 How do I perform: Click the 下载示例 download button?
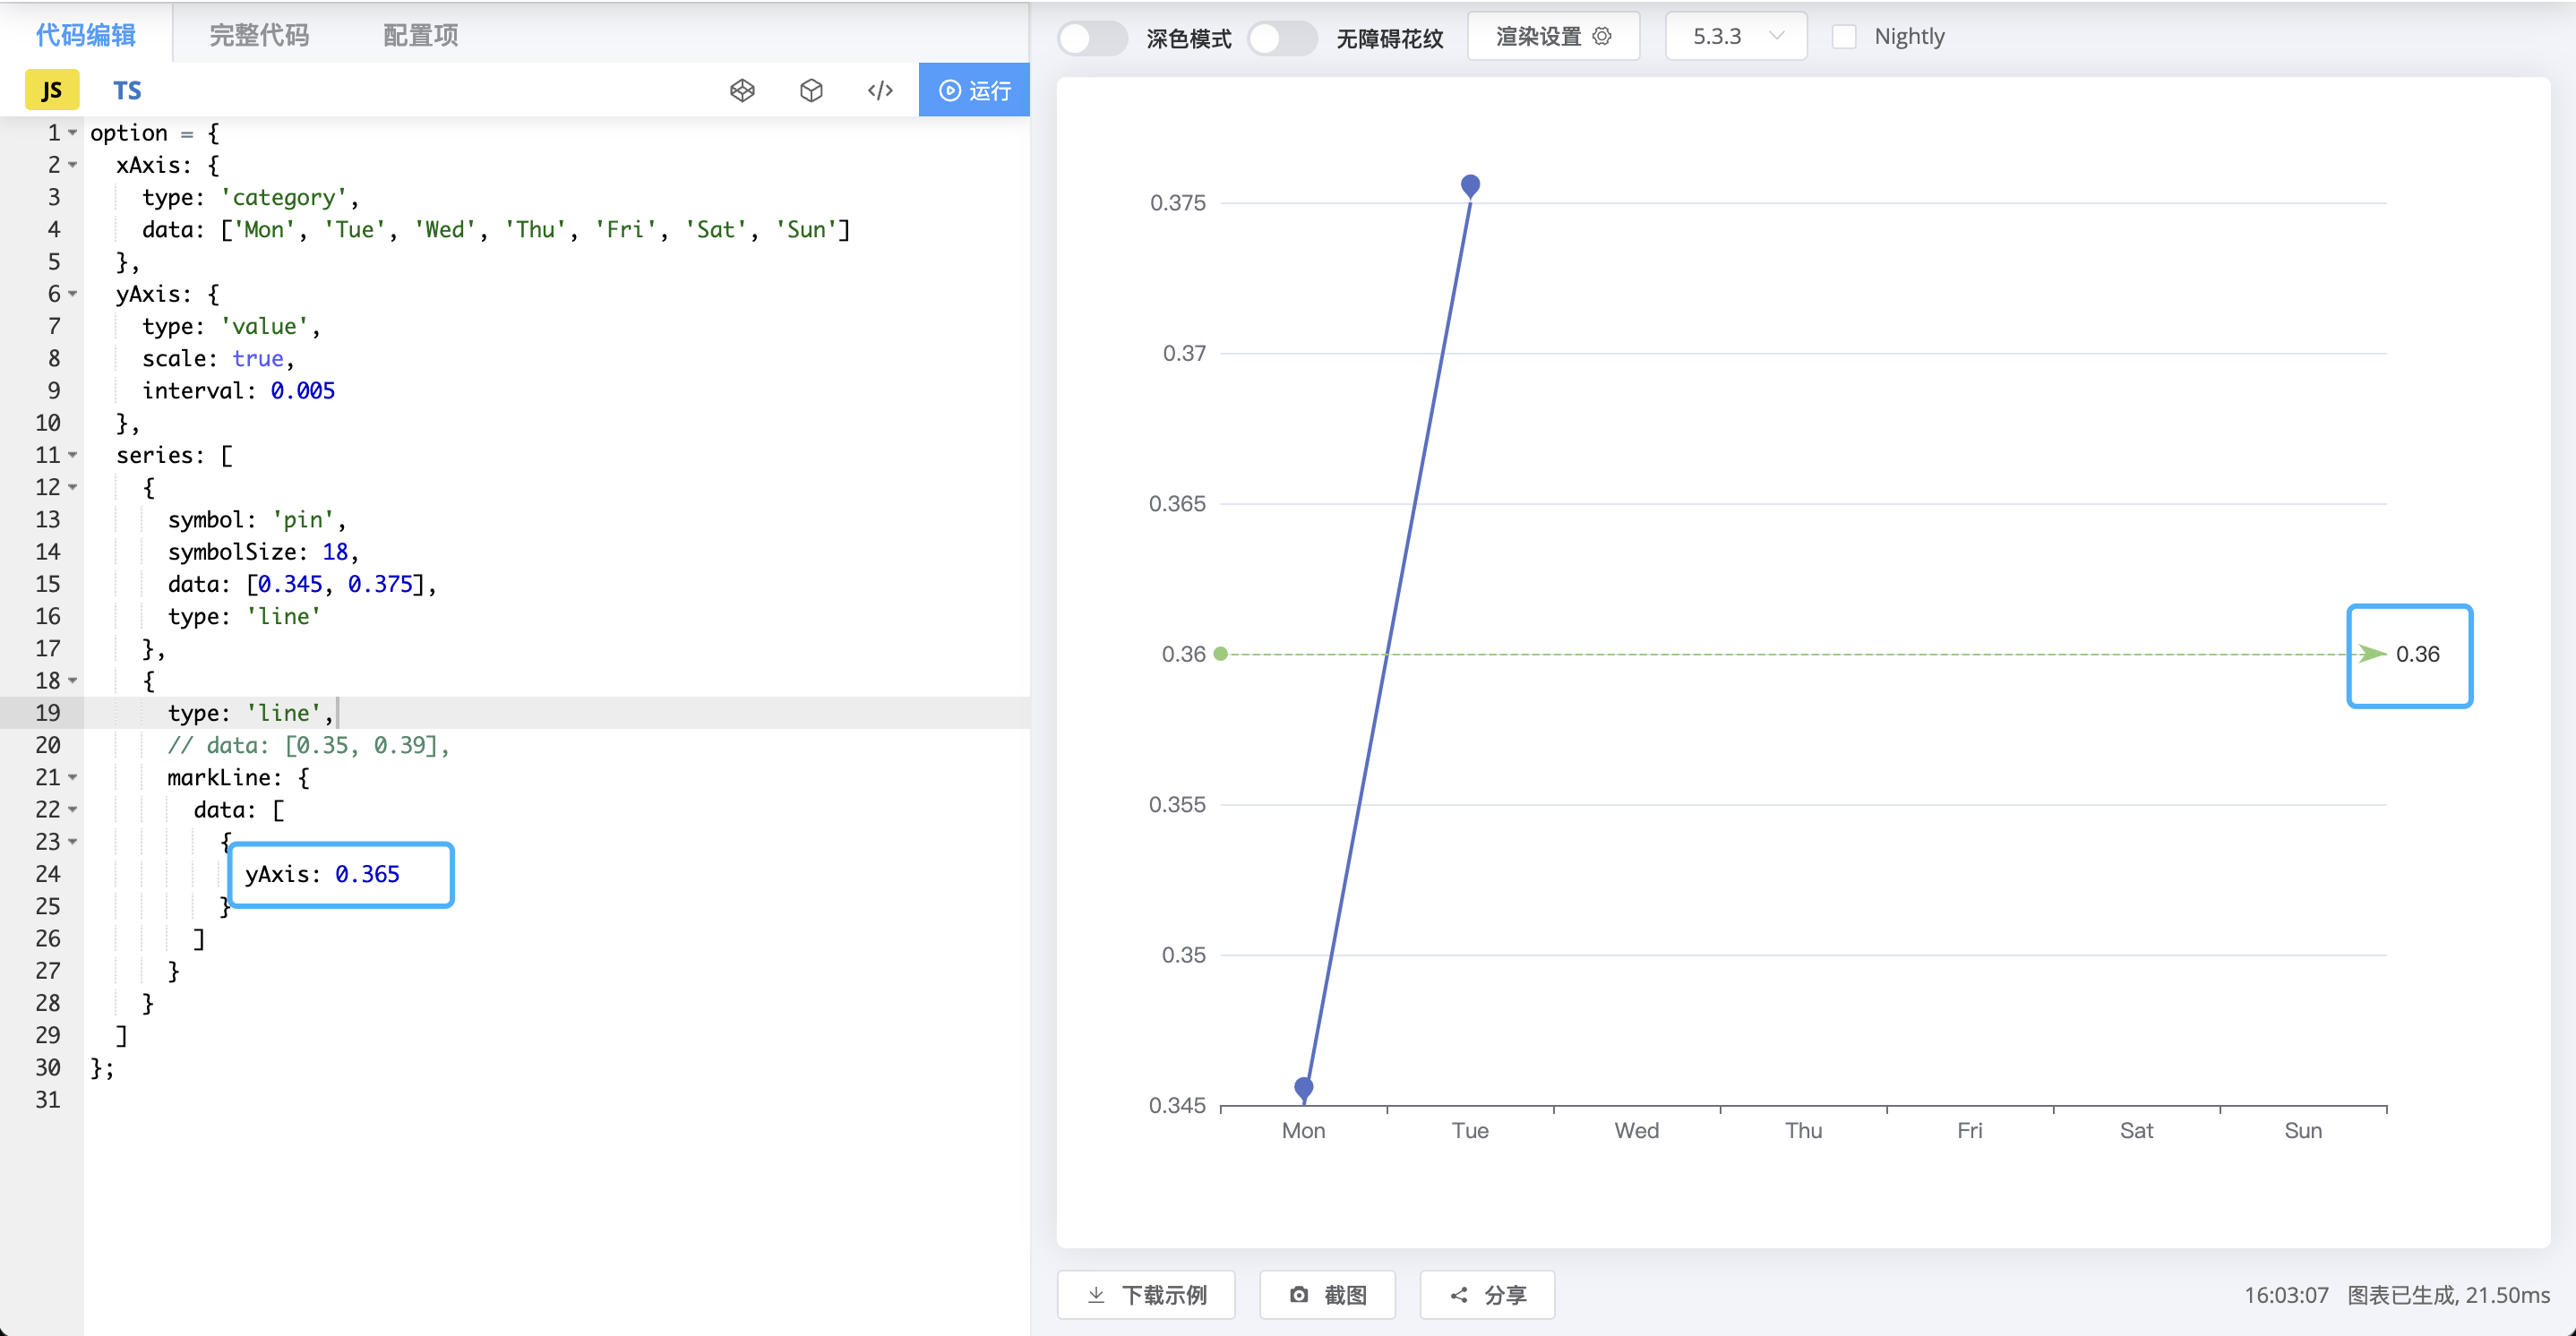coord(1146,1294)
